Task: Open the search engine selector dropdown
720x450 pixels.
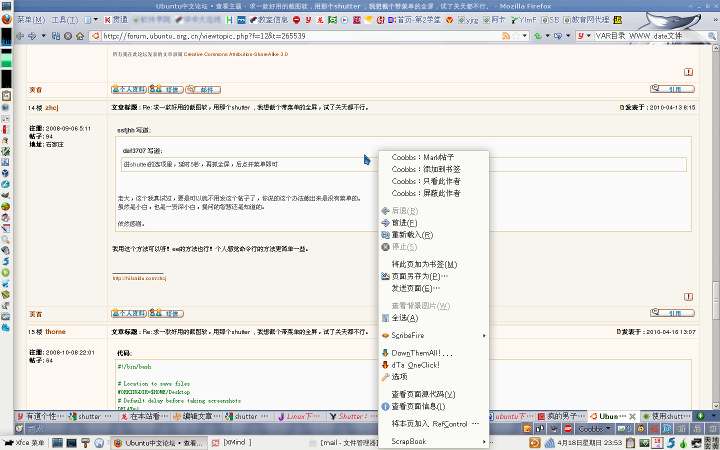Action: coord(584,36)
